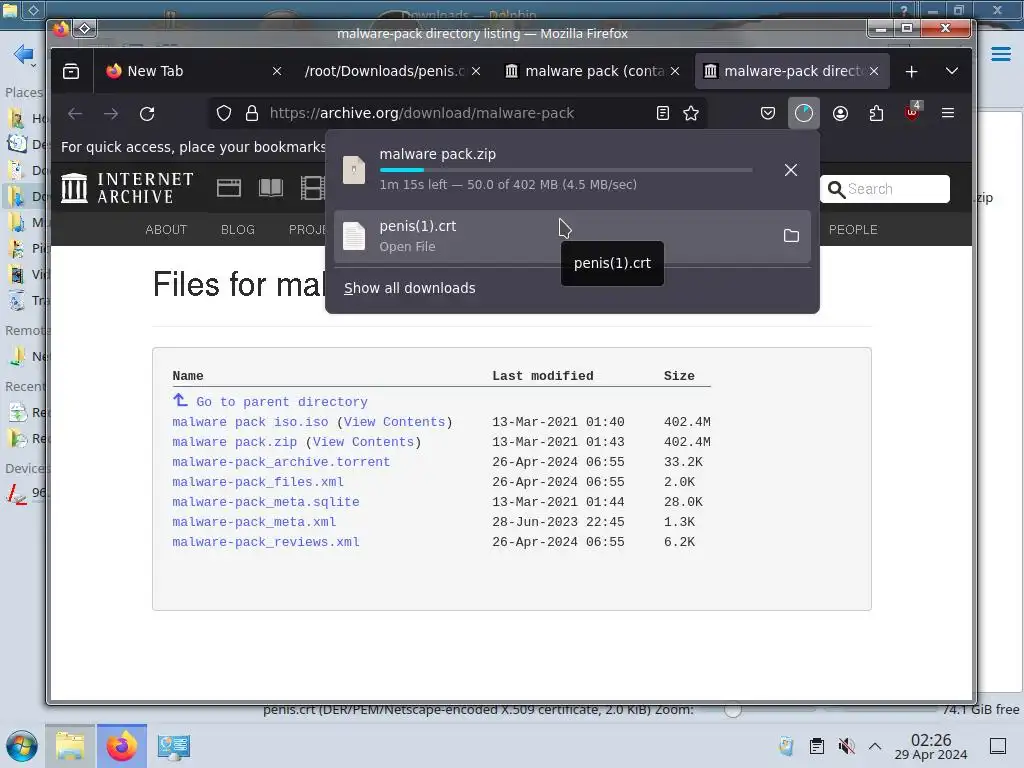View Contents of malware pack iso.iso
This screenshot has width=1024, height=768.
click(394, 422)
